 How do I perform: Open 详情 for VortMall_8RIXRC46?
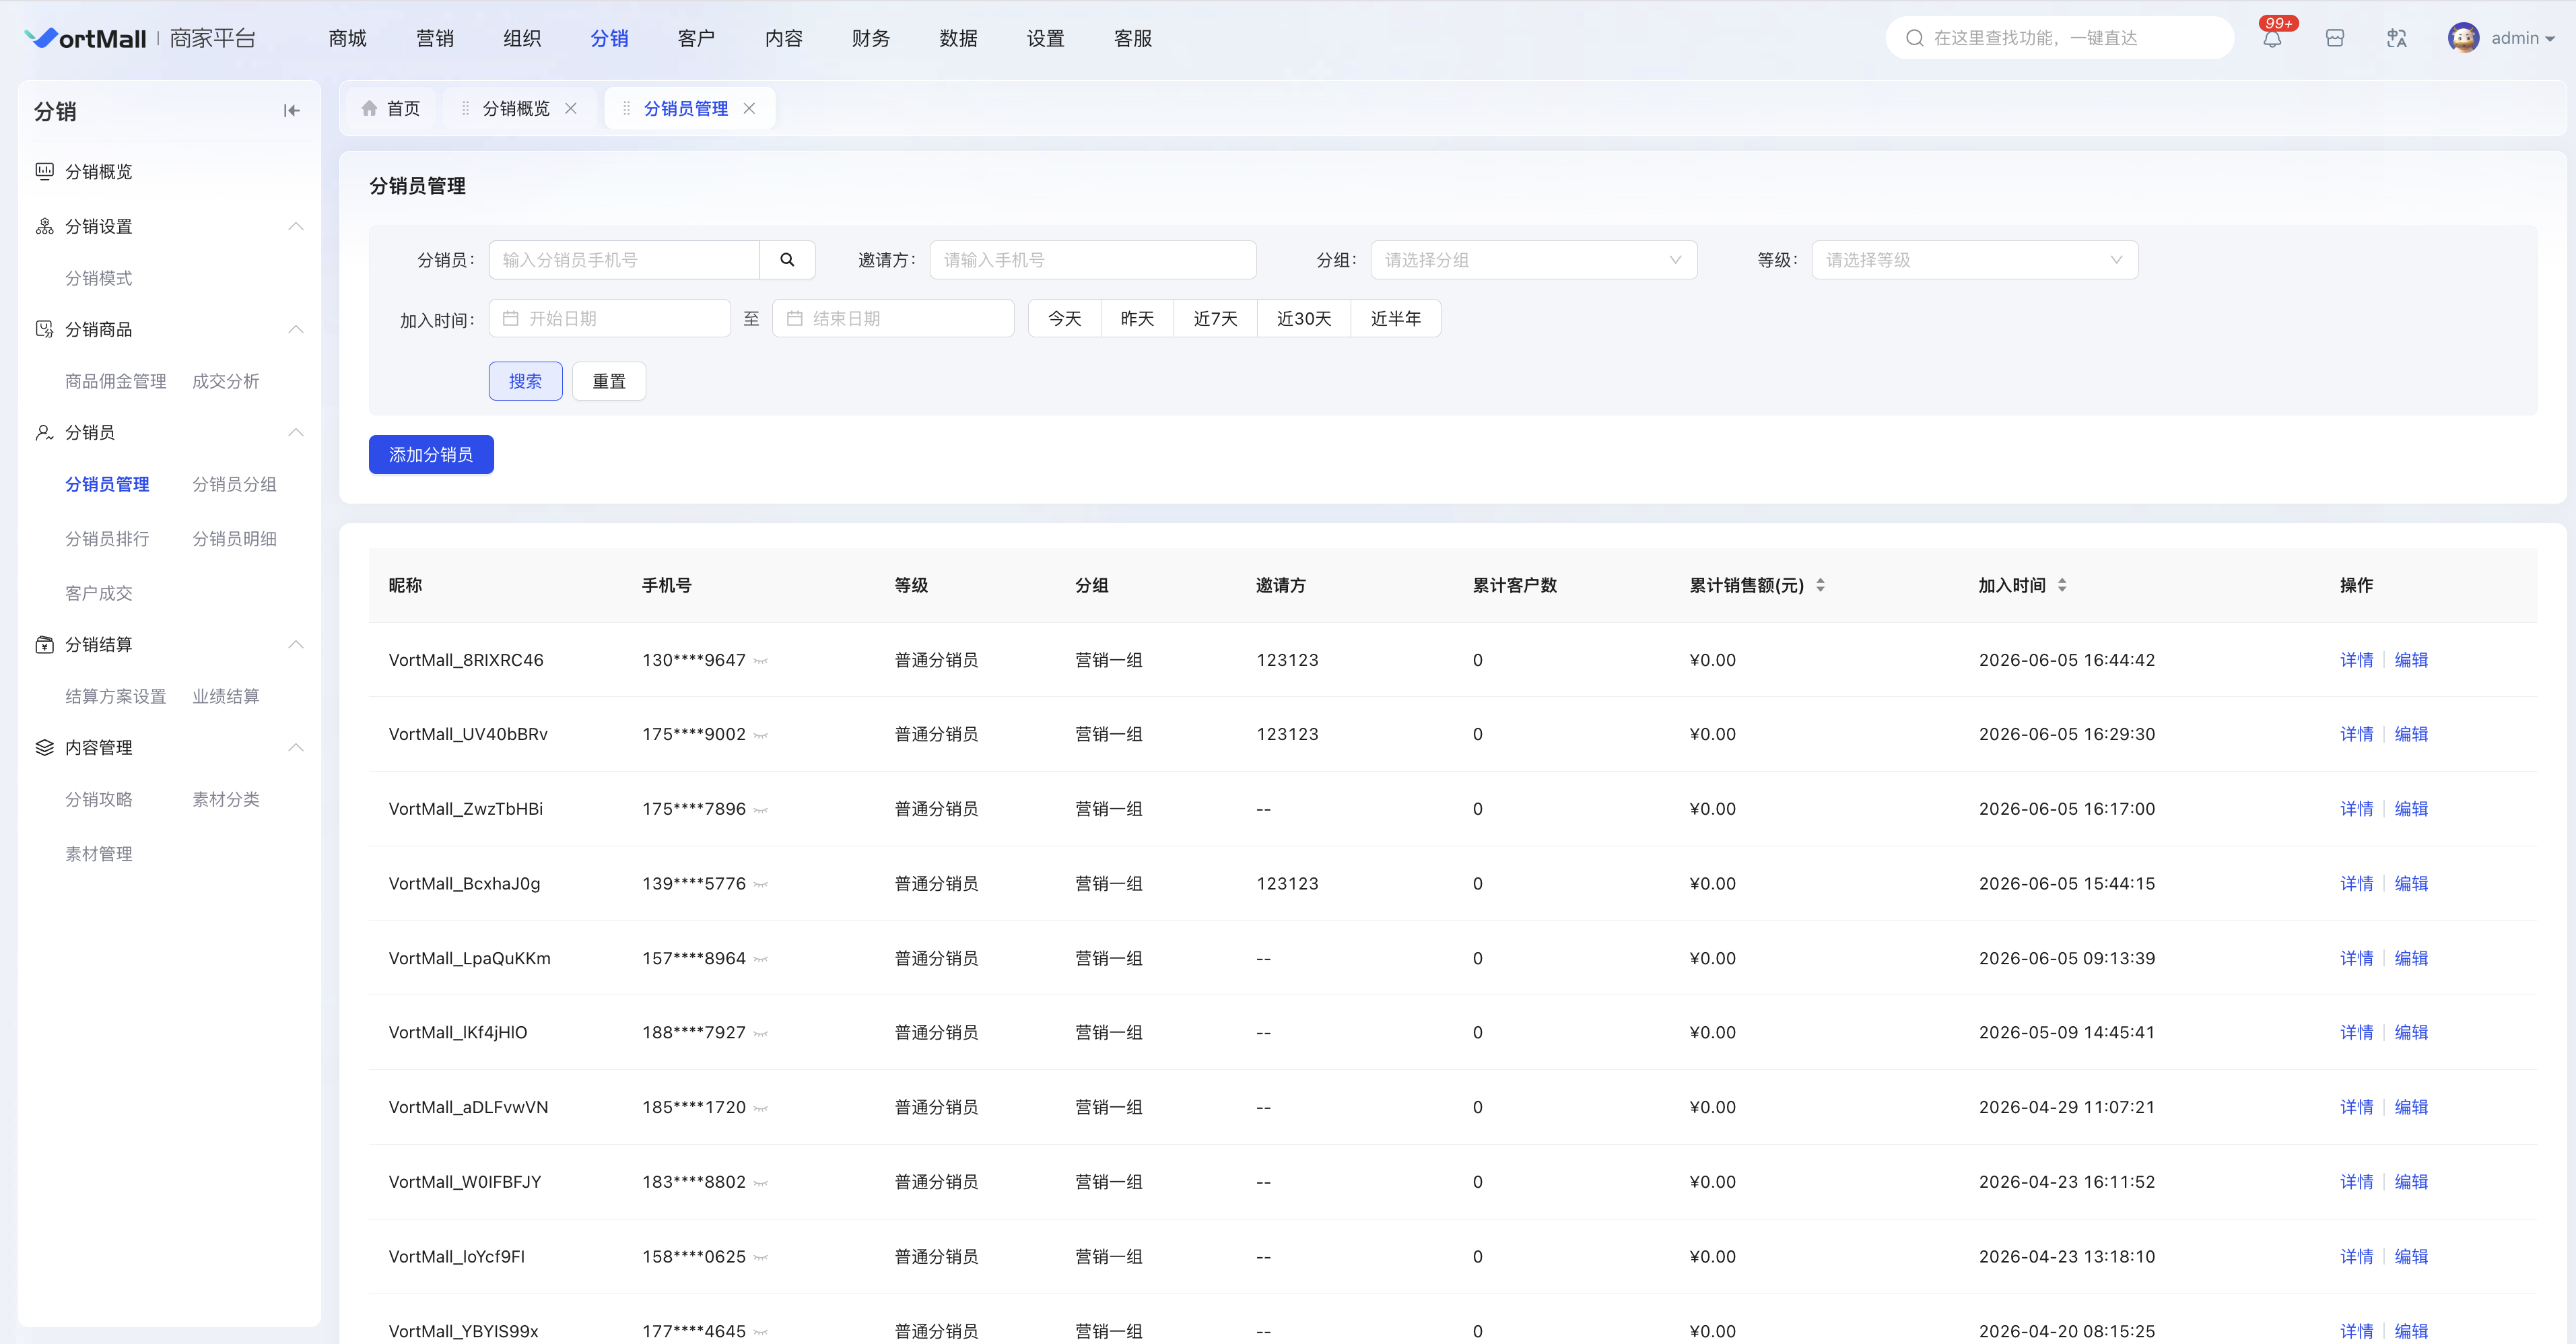tap(2356, 660)
